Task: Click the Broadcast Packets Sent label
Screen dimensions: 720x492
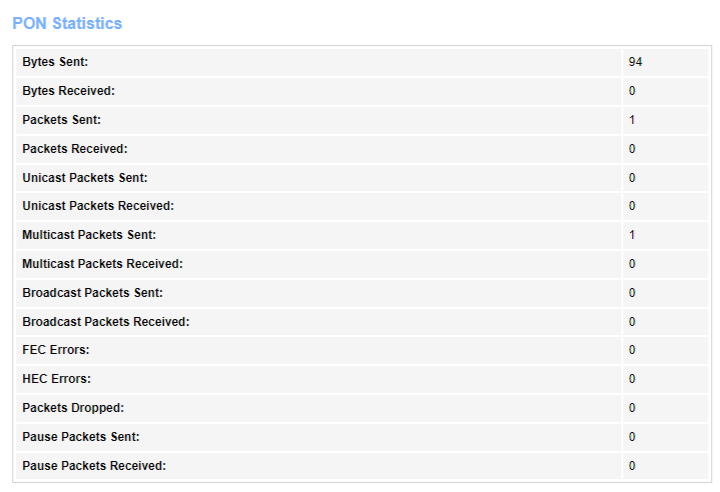Action: tap(92, 293)
